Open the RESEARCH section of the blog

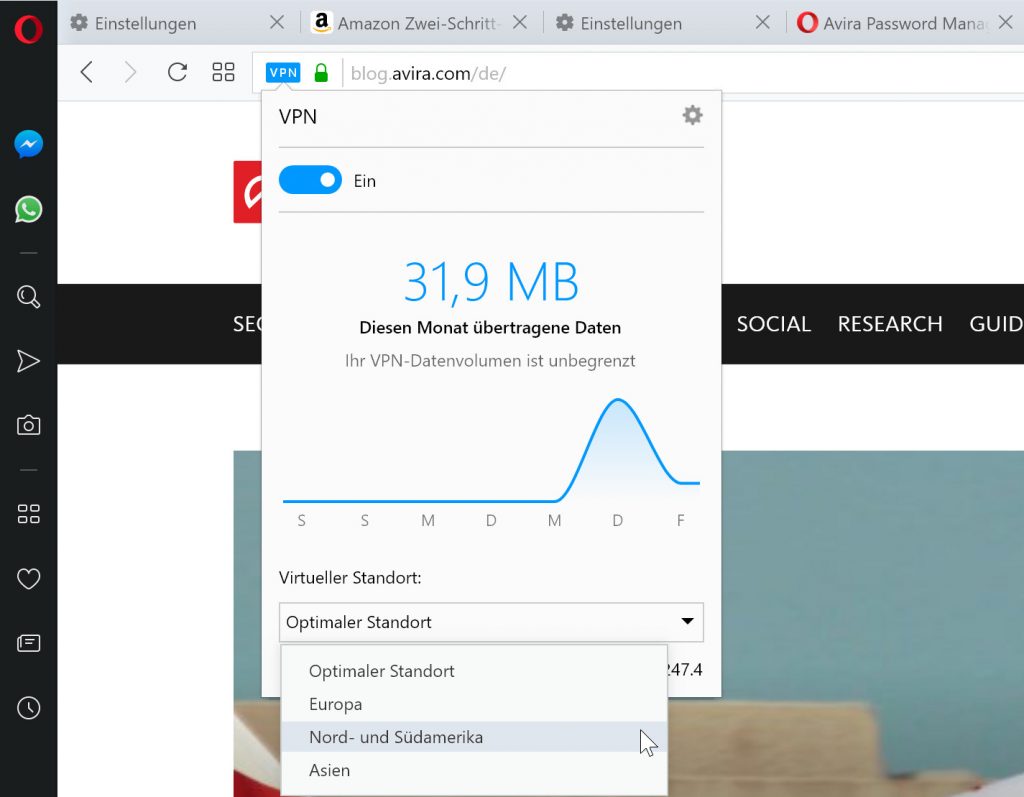pos(890,324)
